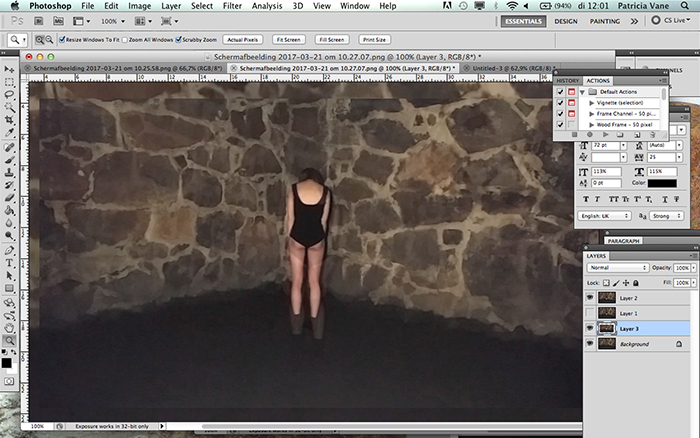
Task: Open layer blend mode Normal dropdown
Action: (x=617, y=267)
